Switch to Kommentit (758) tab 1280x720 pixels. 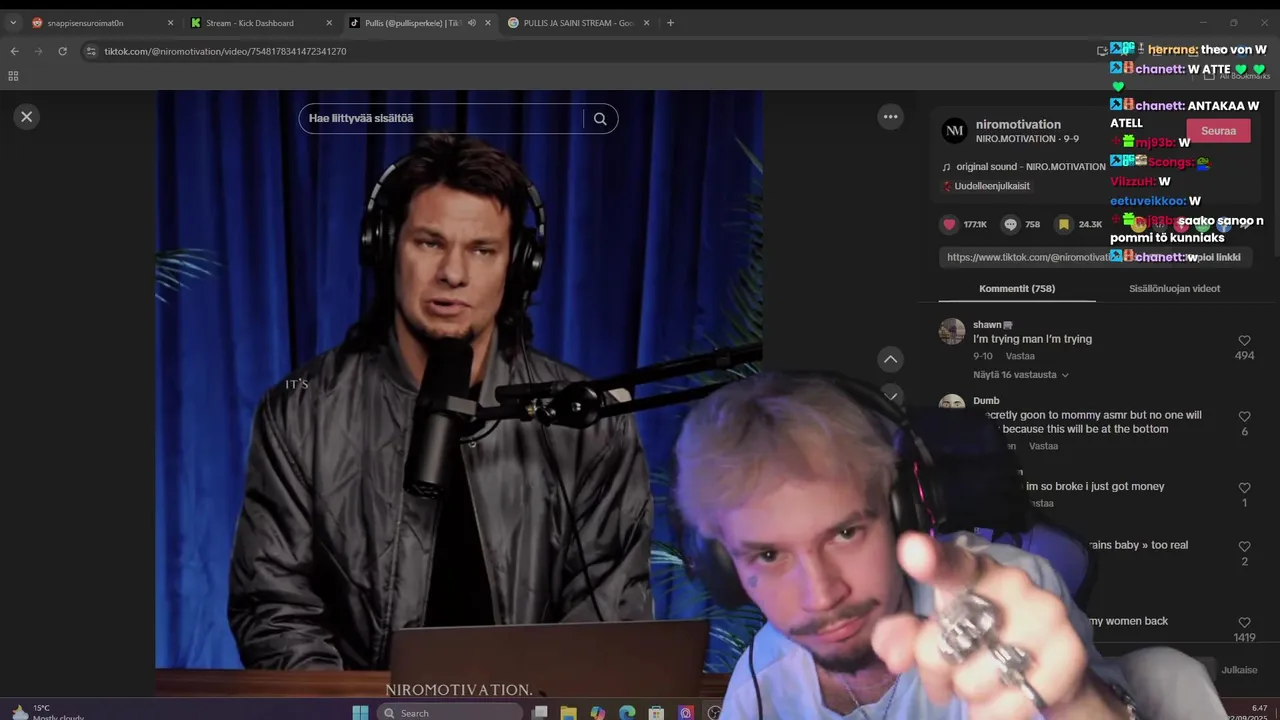pos(1017,289)
